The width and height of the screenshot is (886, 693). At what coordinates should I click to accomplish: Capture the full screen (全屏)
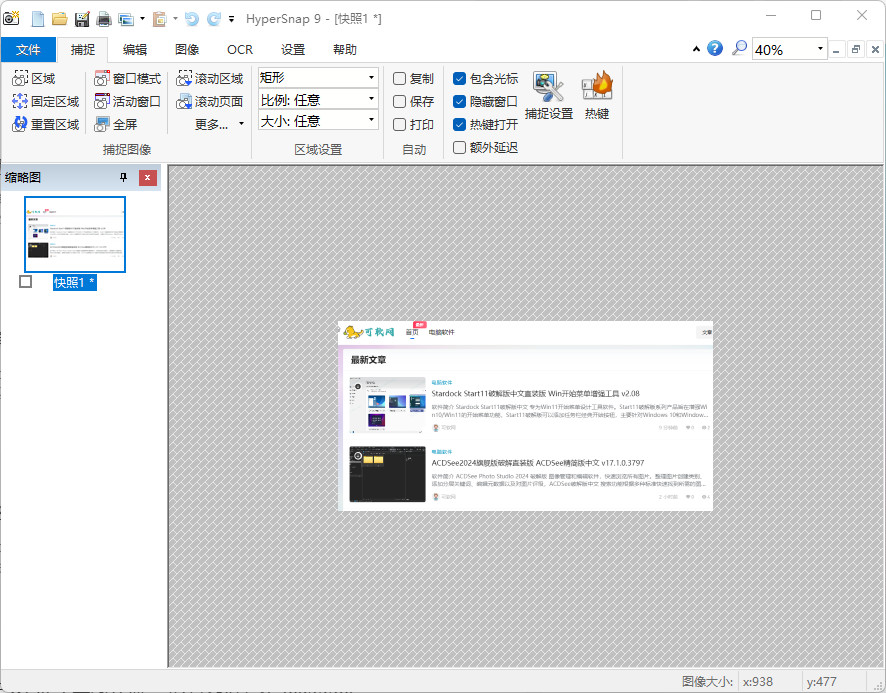click(115, 124)
